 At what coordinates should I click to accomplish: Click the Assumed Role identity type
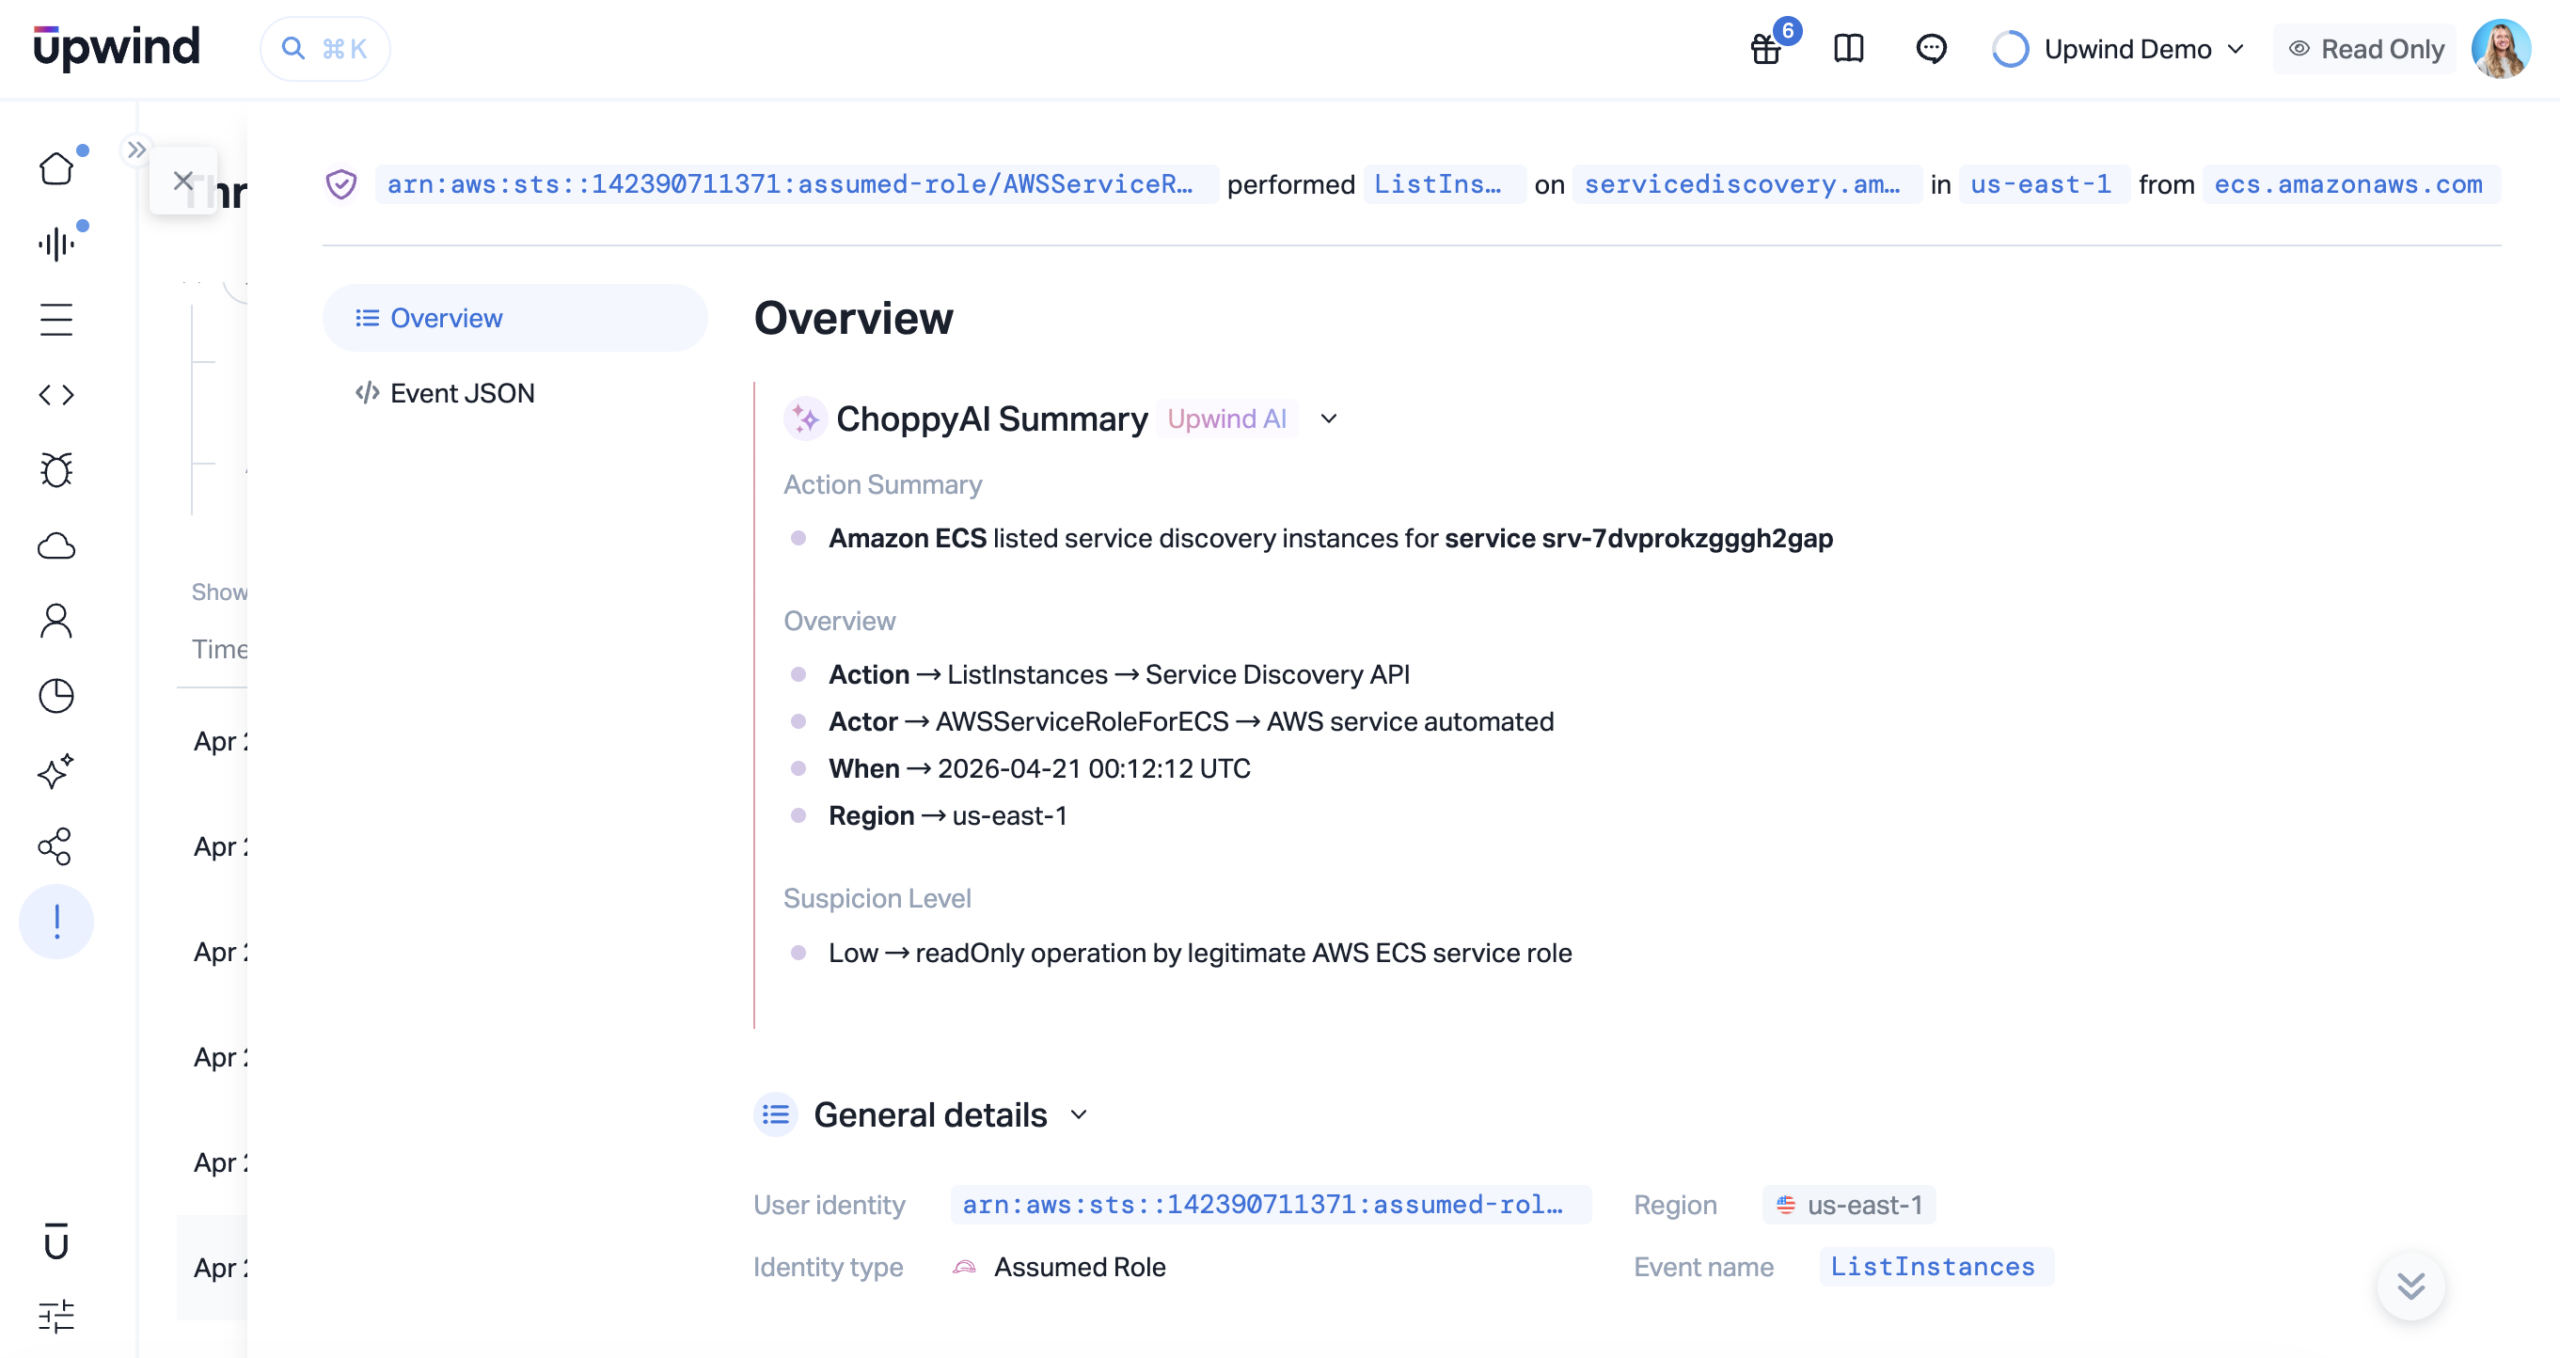pyautogui.click(x=1060, y=1266)
